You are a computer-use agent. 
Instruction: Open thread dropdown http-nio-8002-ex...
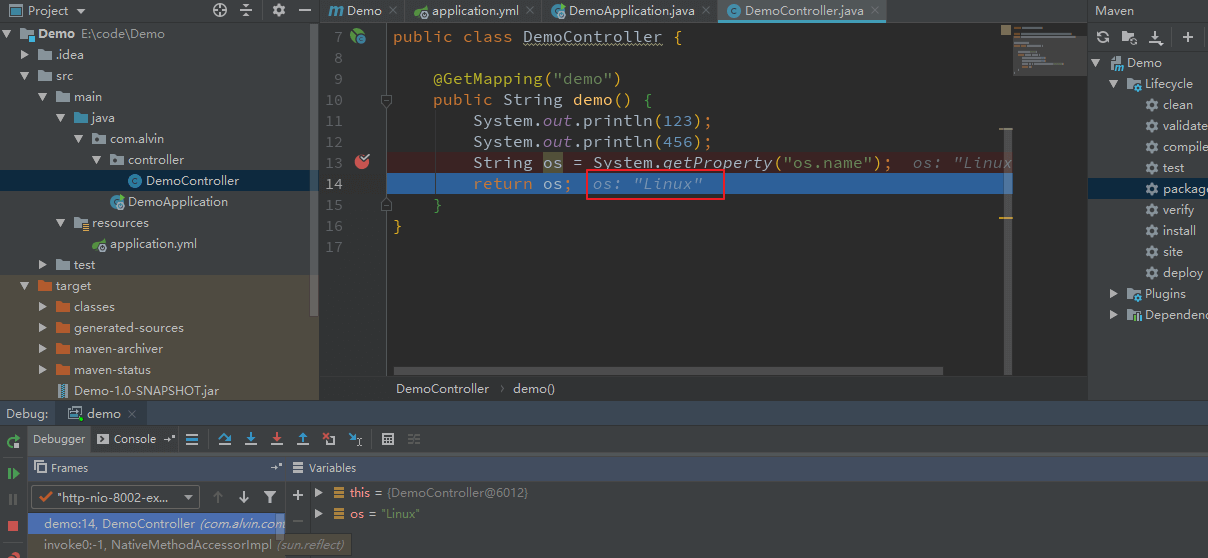tap(115, 497)
